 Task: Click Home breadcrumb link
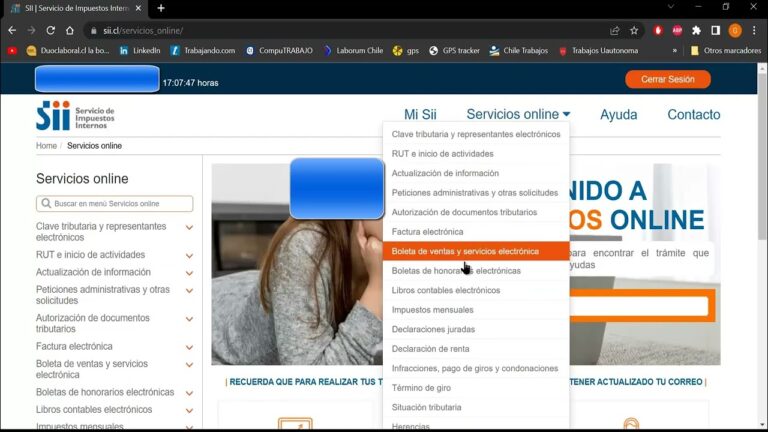pyautogui.click(x=46, y=145)
